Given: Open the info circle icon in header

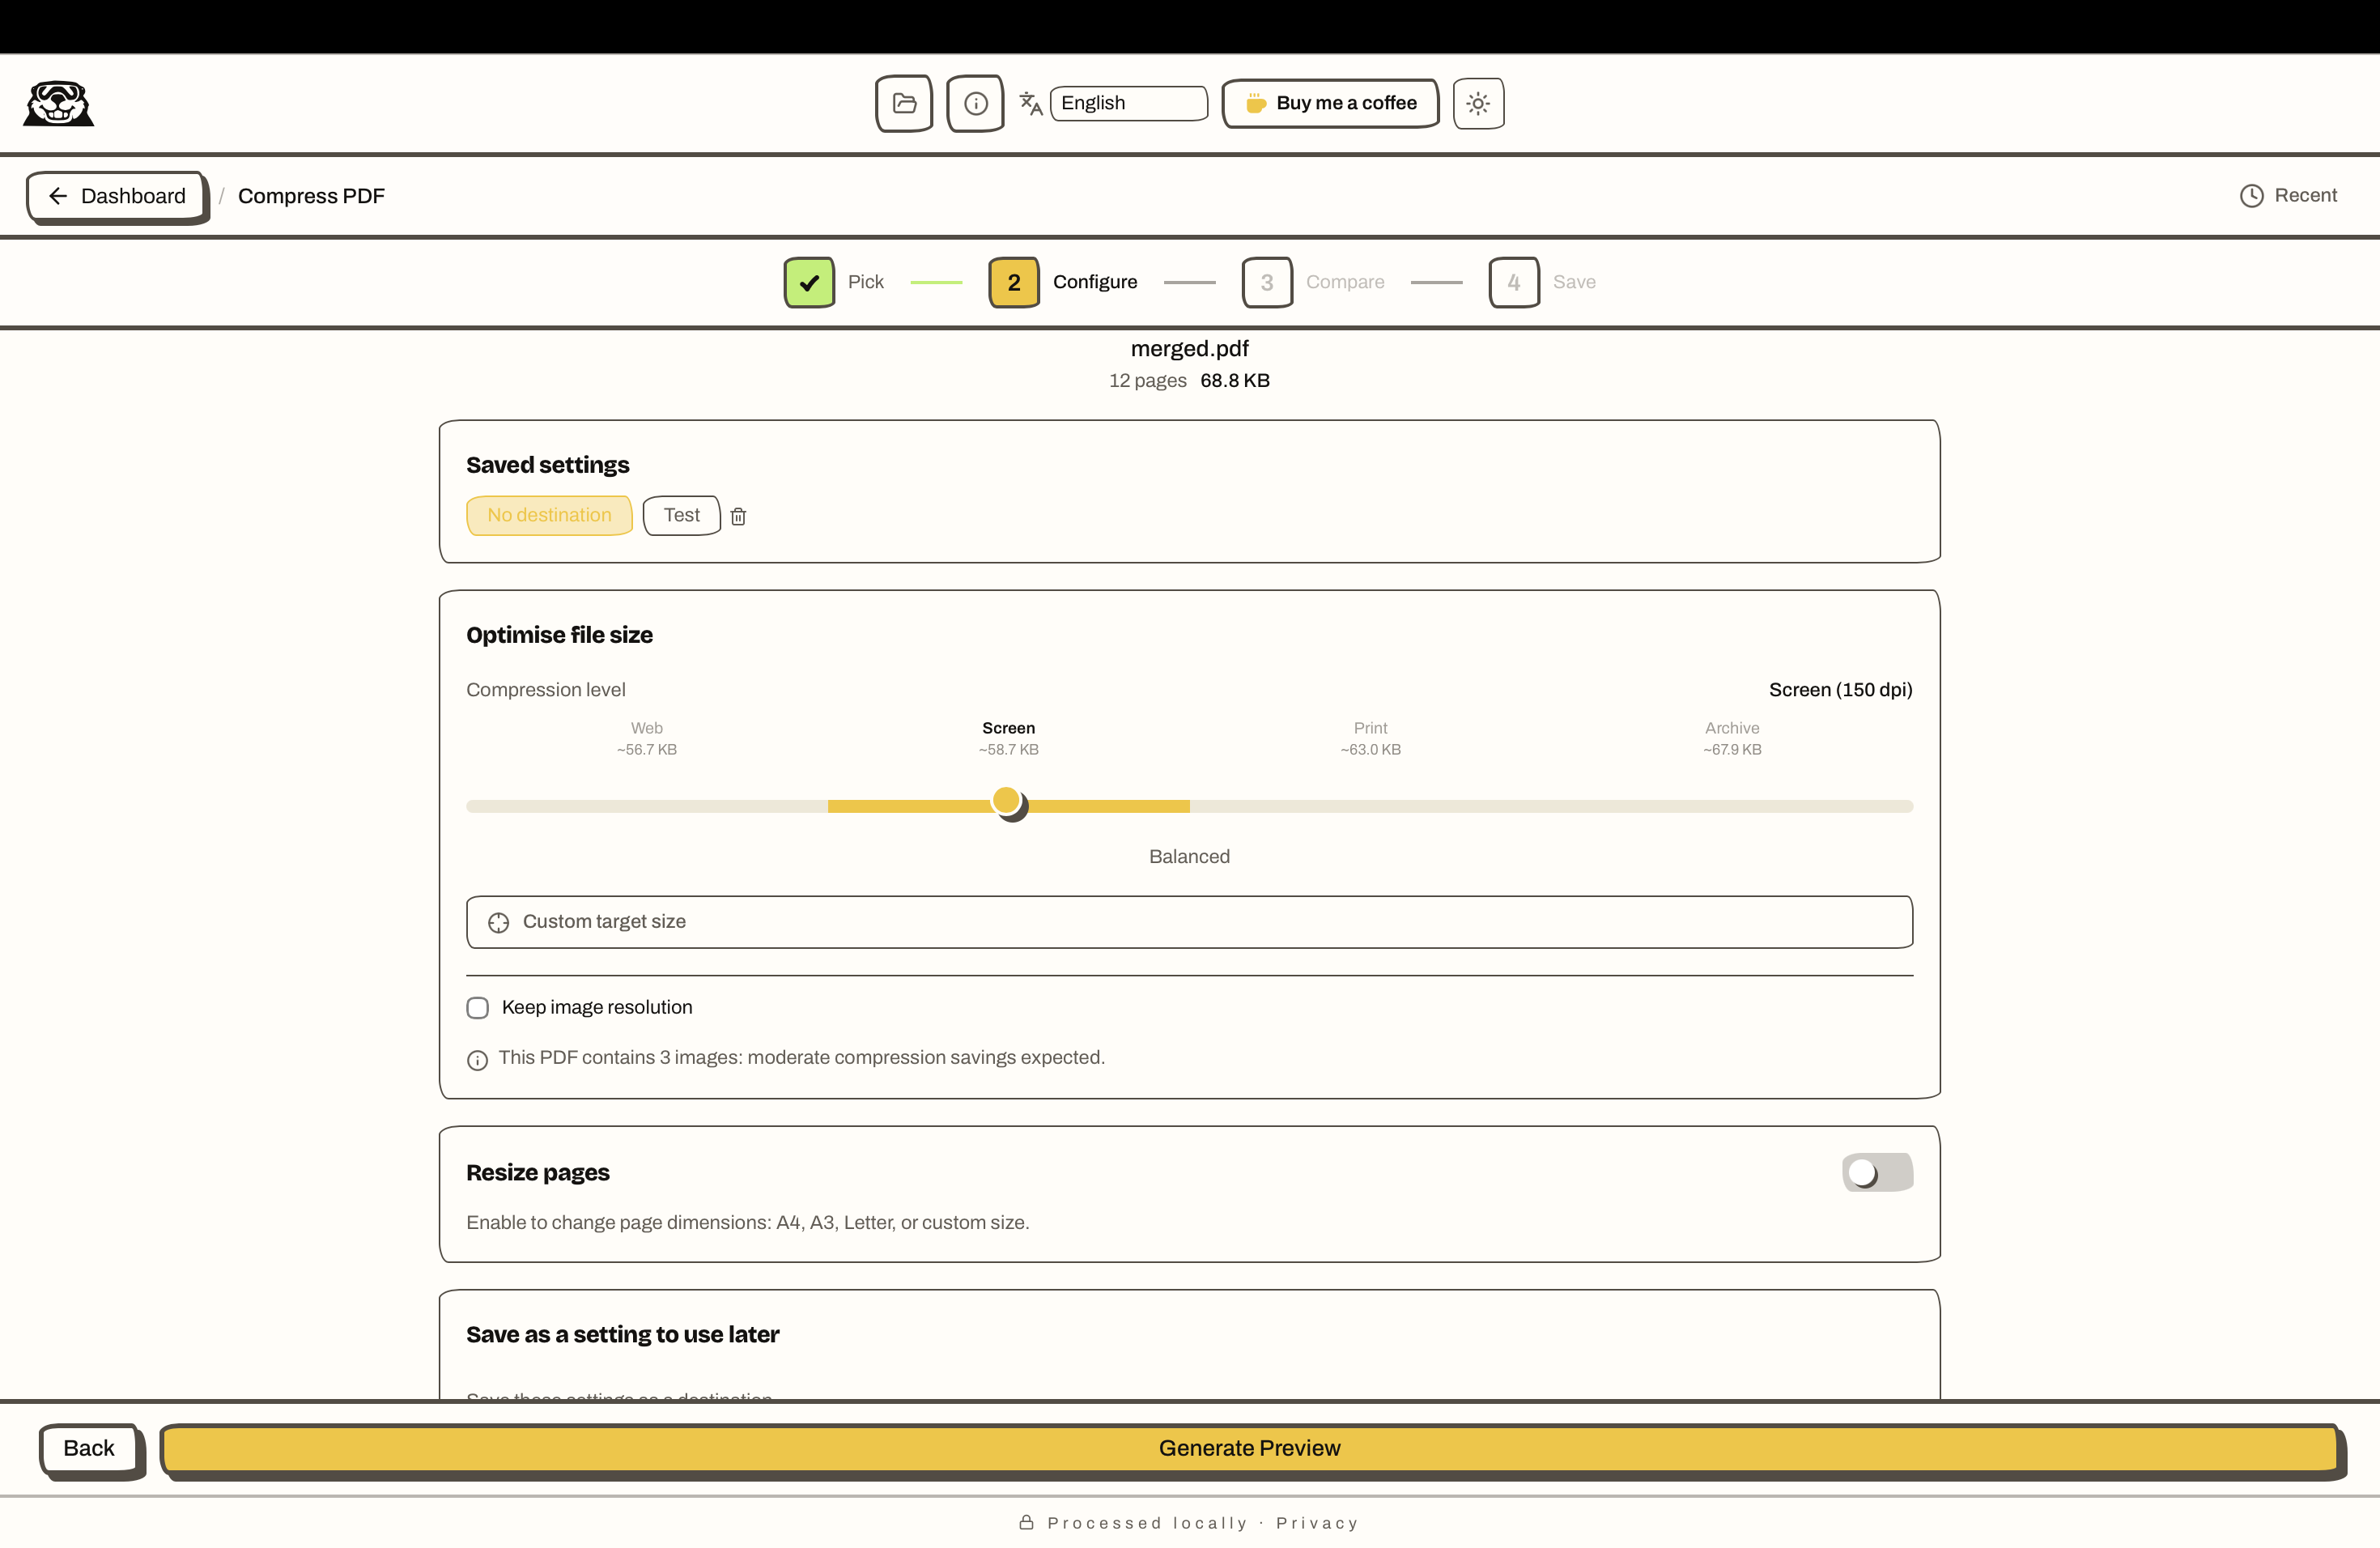Looking at the screenshot, I should point(976,103).
